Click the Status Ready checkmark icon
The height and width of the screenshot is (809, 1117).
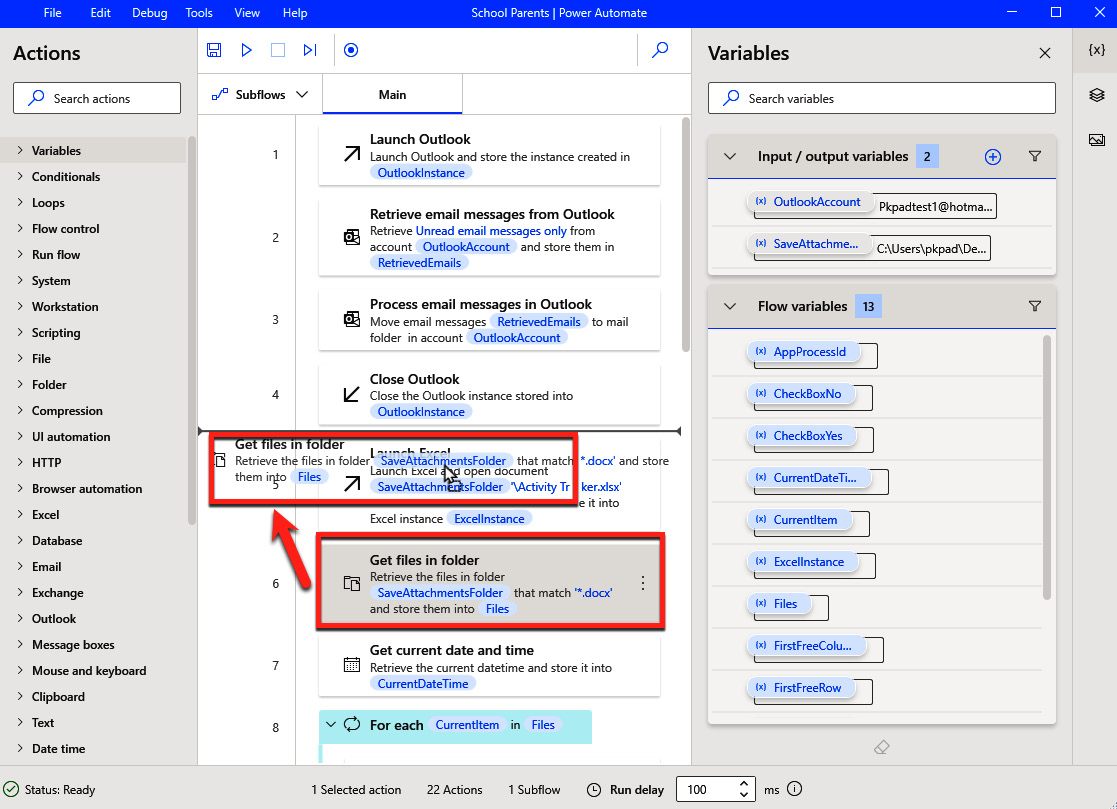click(11, 789)
